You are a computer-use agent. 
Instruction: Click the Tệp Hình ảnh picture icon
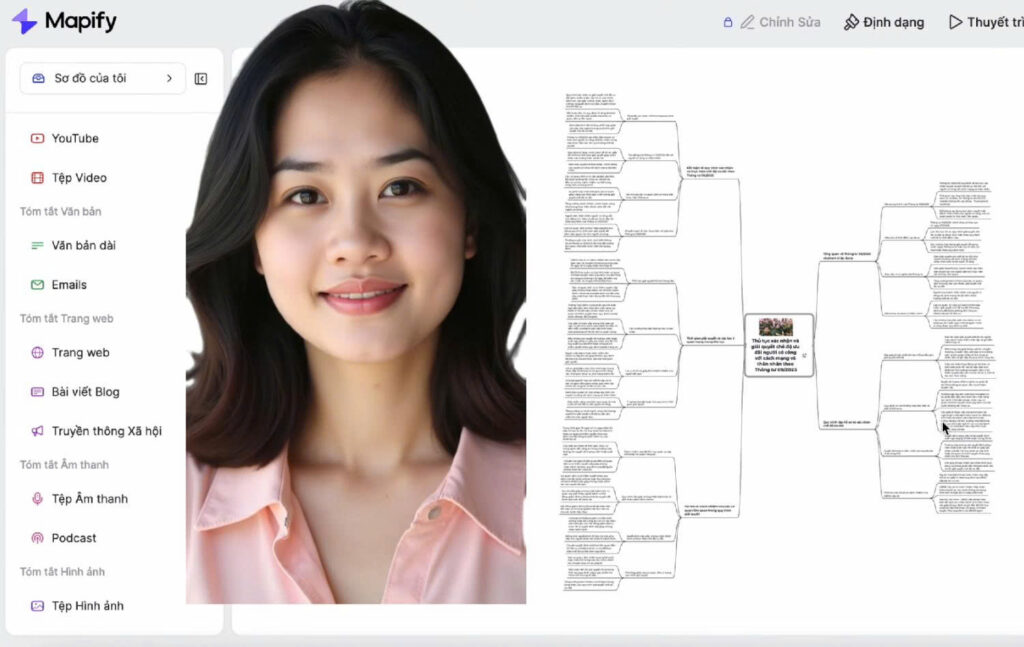tap(37, 606)
